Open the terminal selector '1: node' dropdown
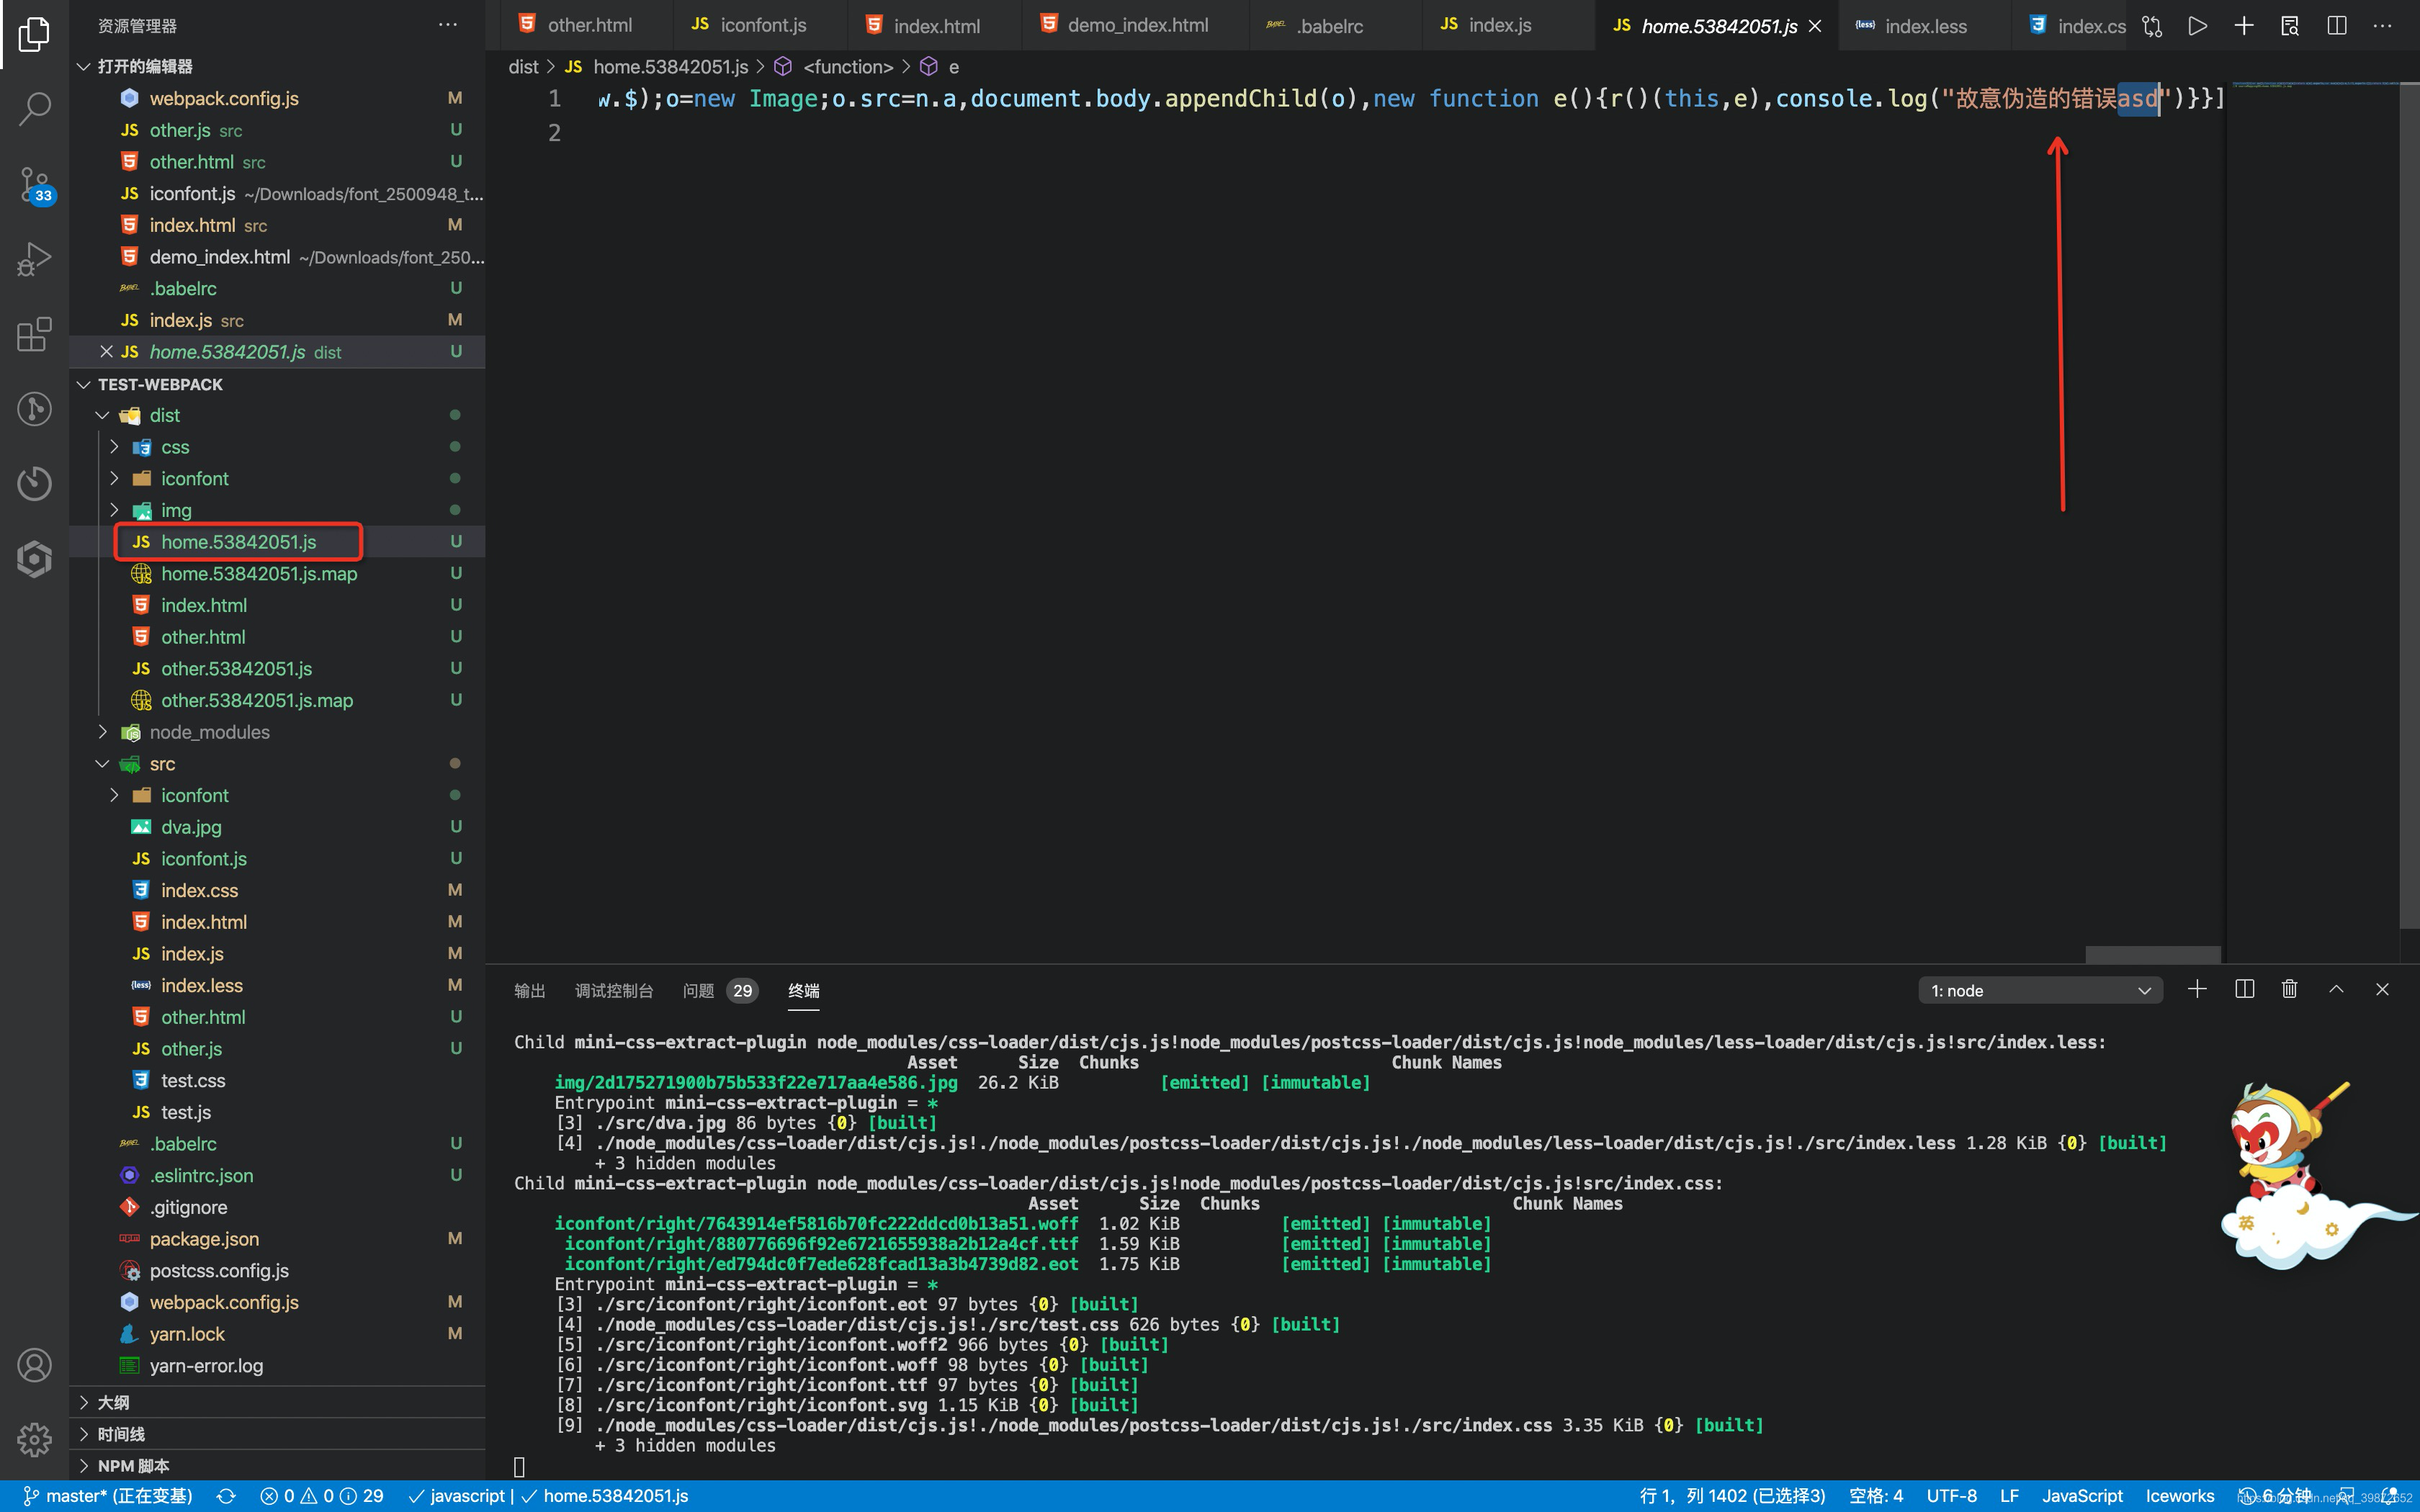 2040,990
